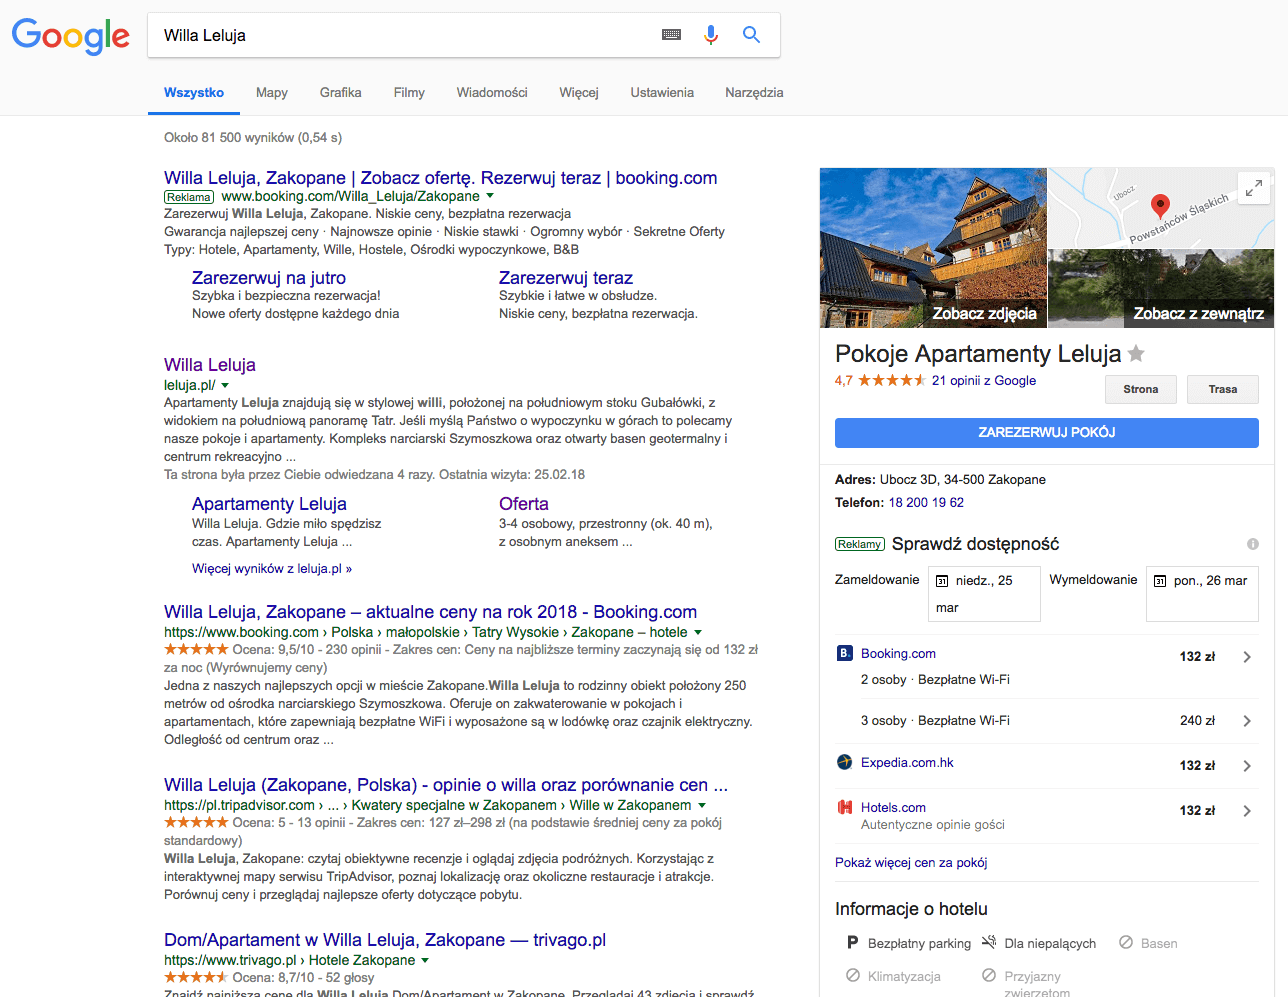This screenshot has width=1288, height=997.
Task: Click the Google logo
Action: point(71,36)
